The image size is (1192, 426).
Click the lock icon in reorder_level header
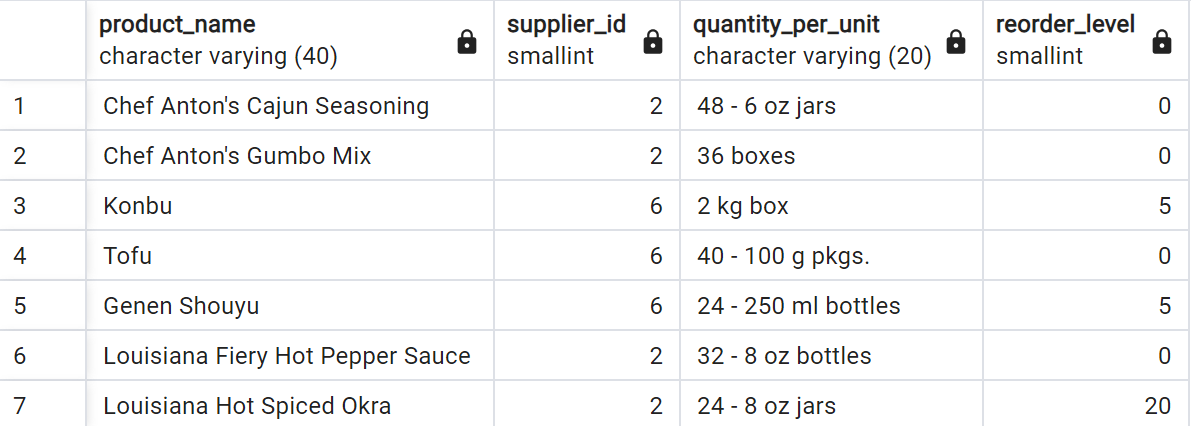coord(1162,43)
